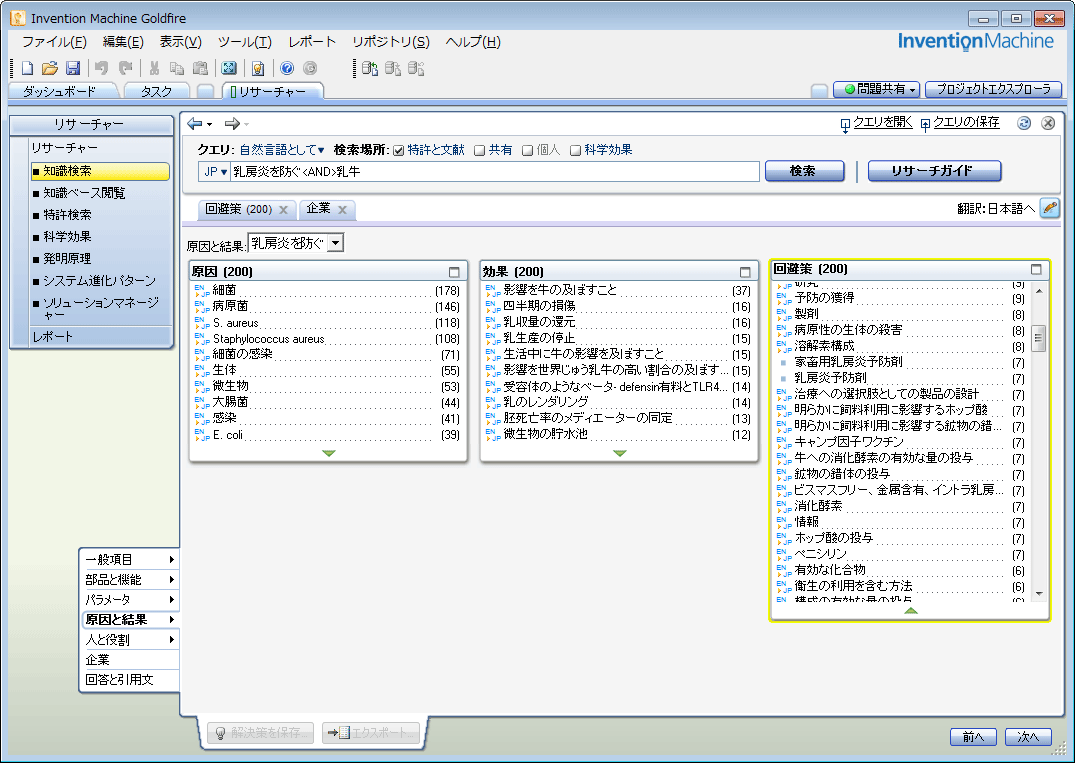The height and width of the screenshot is (763, 1075).
Task: Expand more results in 効果 panel
Action: coord(620,453)
